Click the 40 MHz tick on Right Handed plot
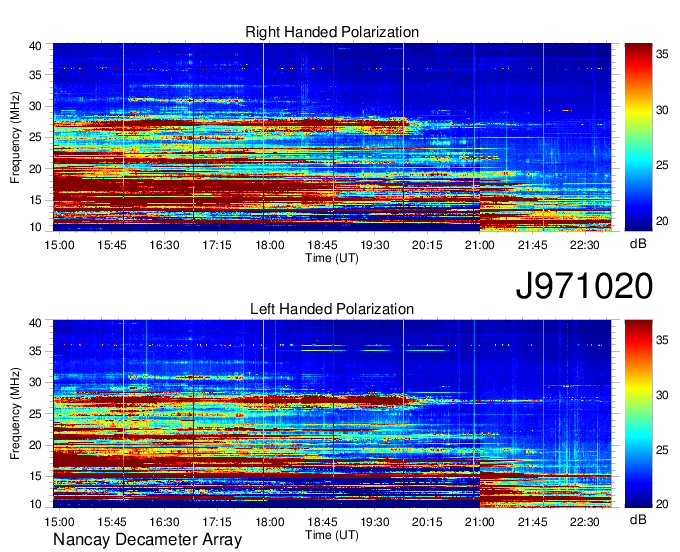 click(35, 46)
